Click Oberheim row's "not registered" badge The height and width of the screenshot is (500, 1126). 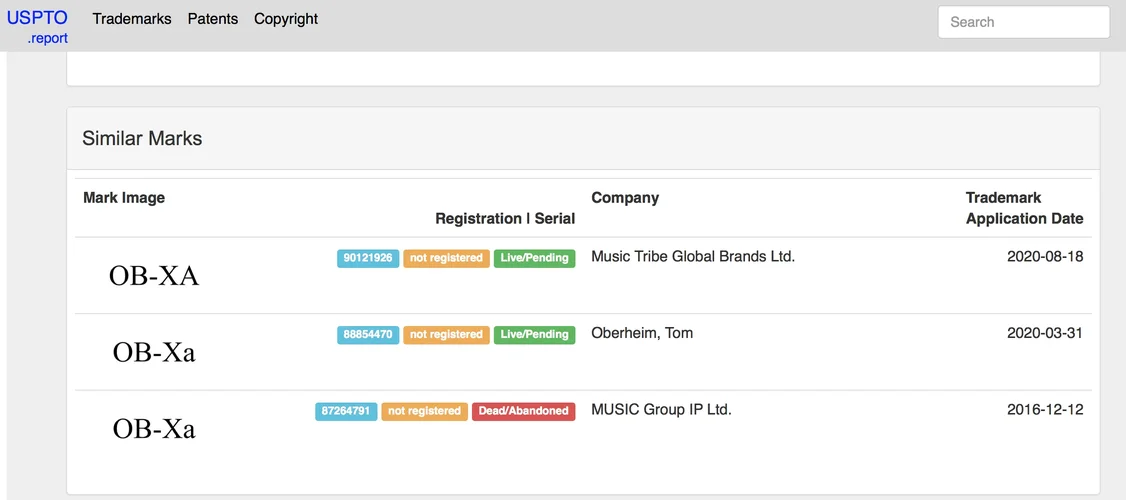pos(446,335)
